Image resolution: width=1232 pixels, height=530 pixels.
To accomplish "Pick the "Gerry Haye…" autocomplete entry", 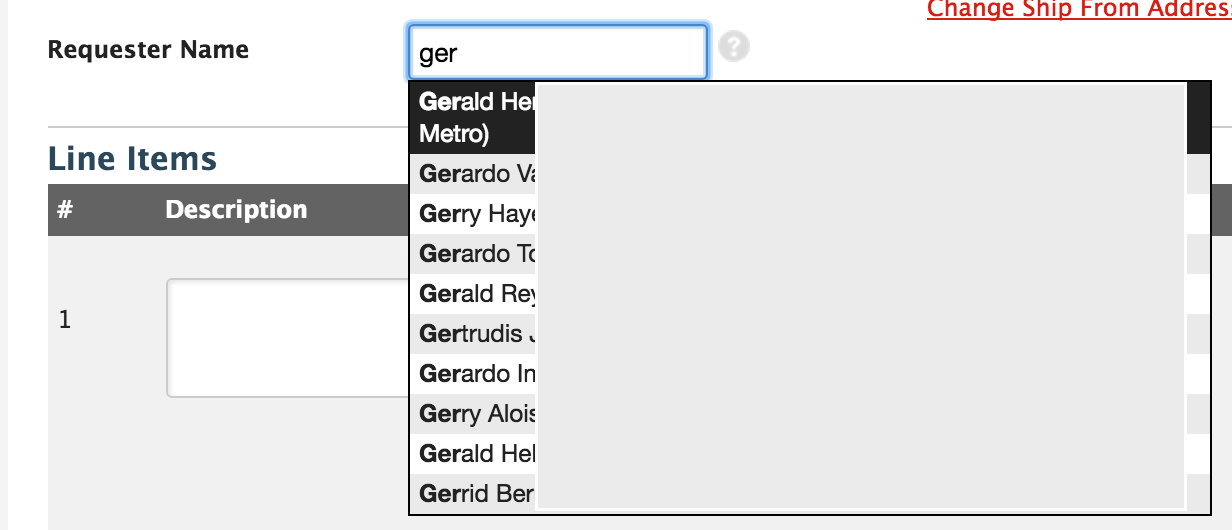I will point(477,214).
